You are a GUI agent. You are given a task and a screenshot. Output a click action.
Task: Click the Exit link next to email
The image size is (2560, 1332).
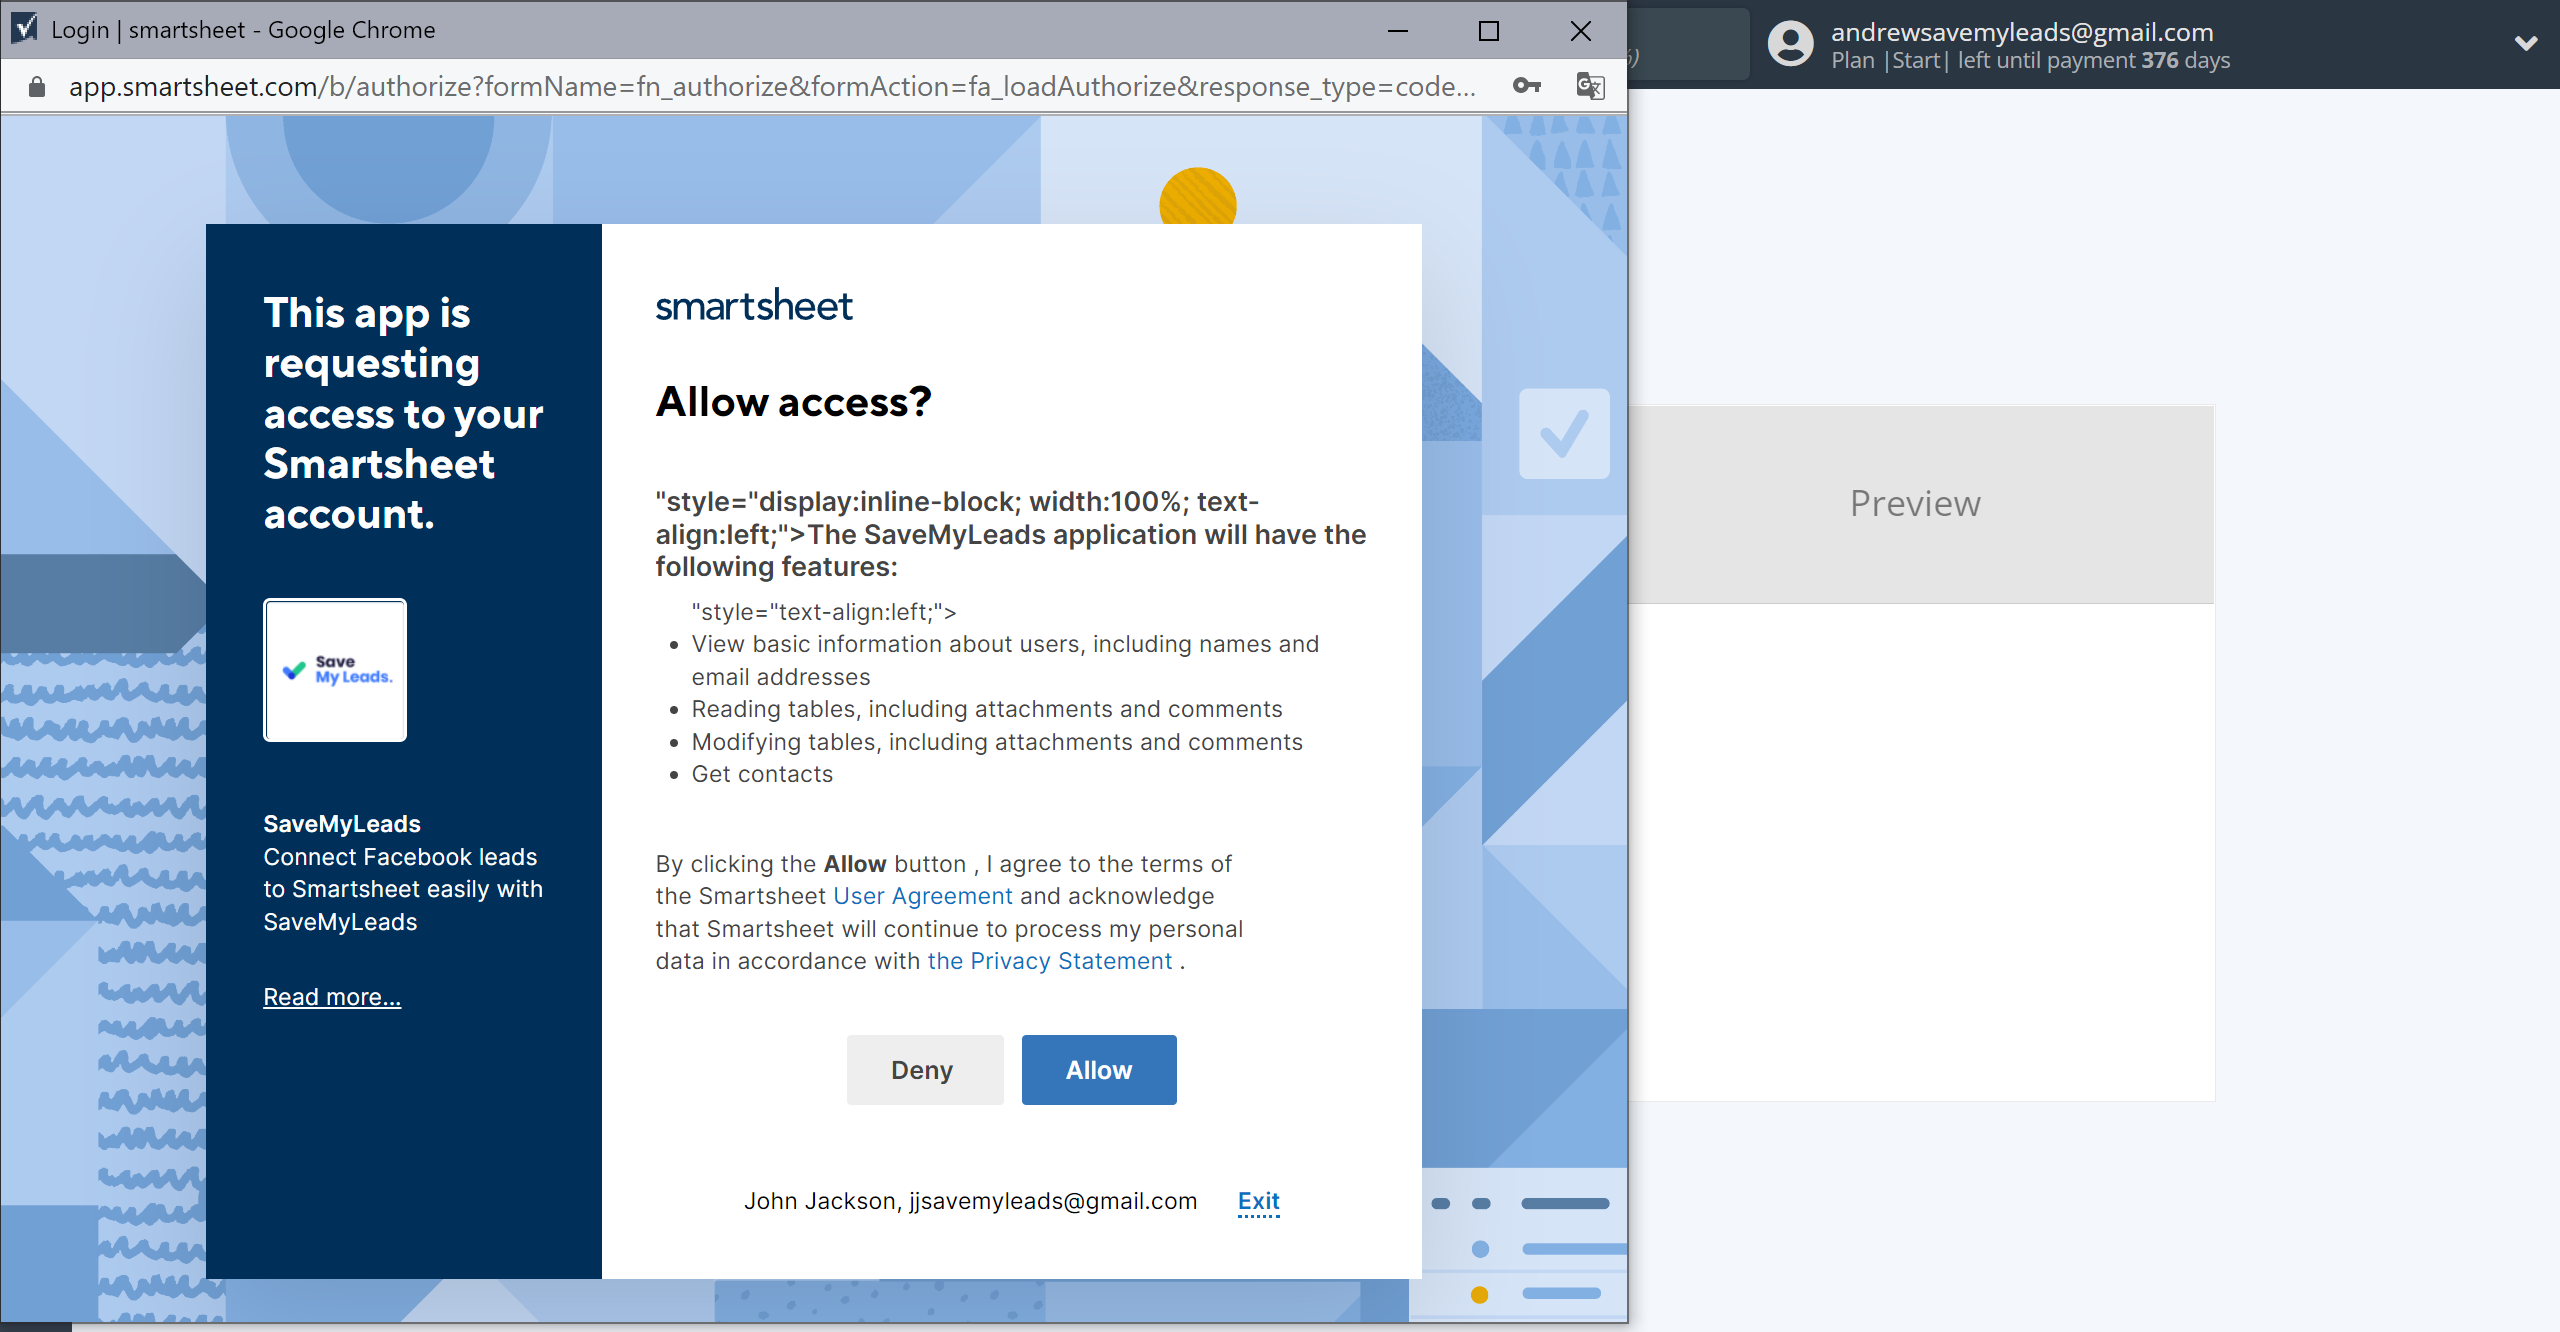(x=1259, y=1201)
